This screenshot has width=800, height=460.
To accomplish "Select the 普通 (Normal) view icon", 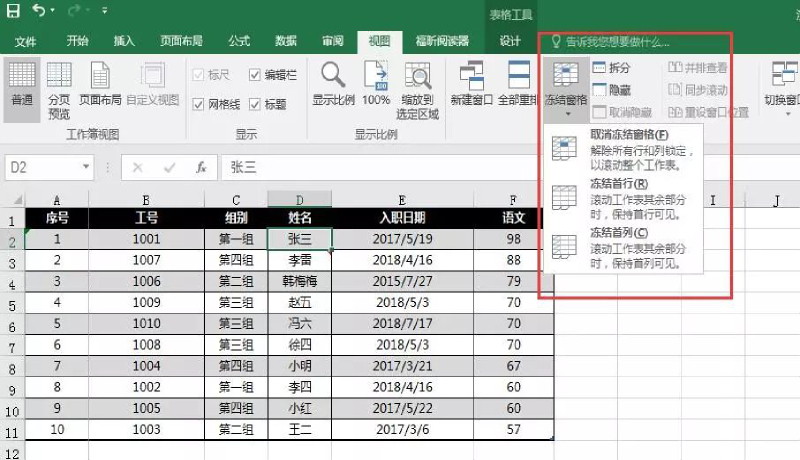I will click(x=21, y=82).
